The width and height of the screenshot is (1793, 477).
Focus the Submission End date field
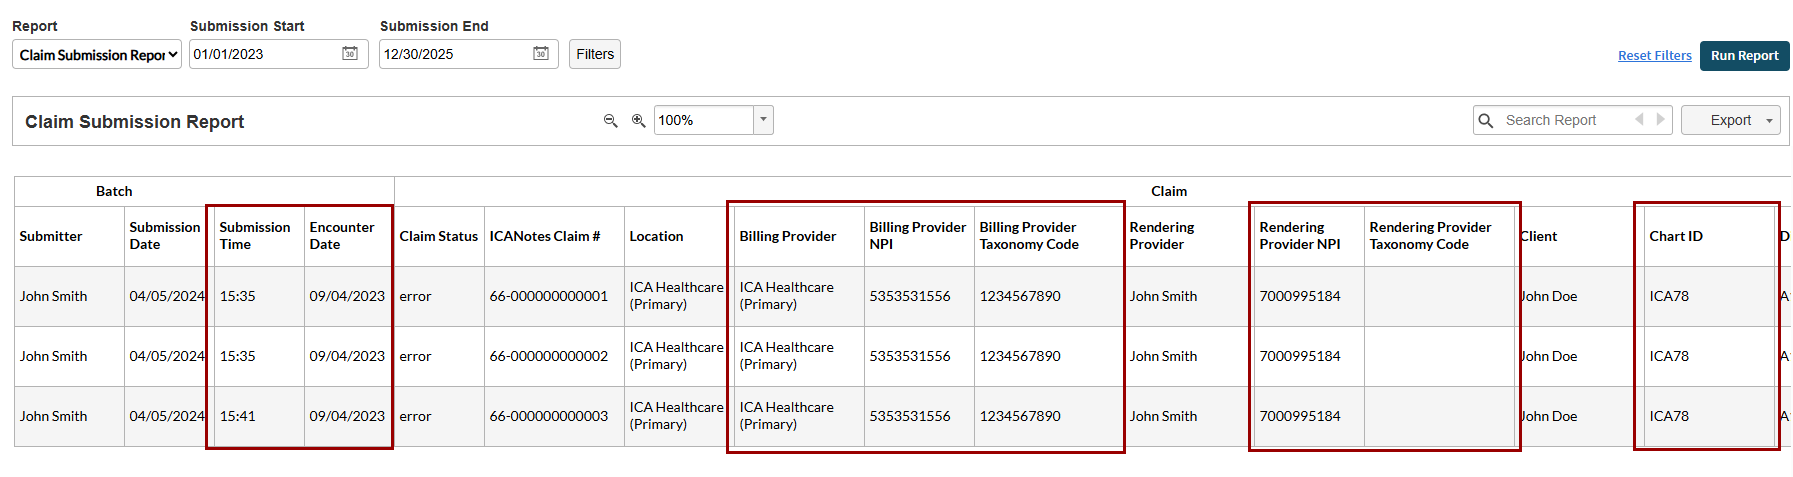[x=455, y=54]
